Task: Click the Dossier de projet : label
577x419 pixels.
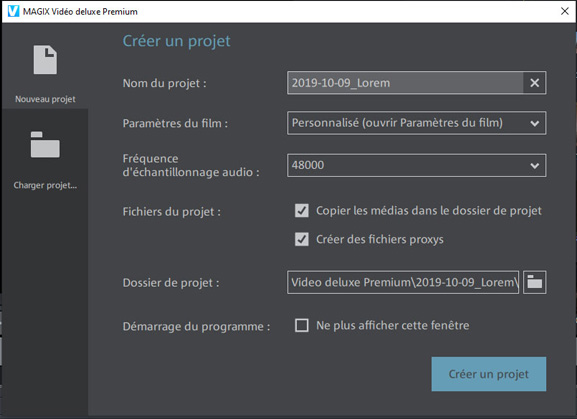Action: (x=171, y=283)
